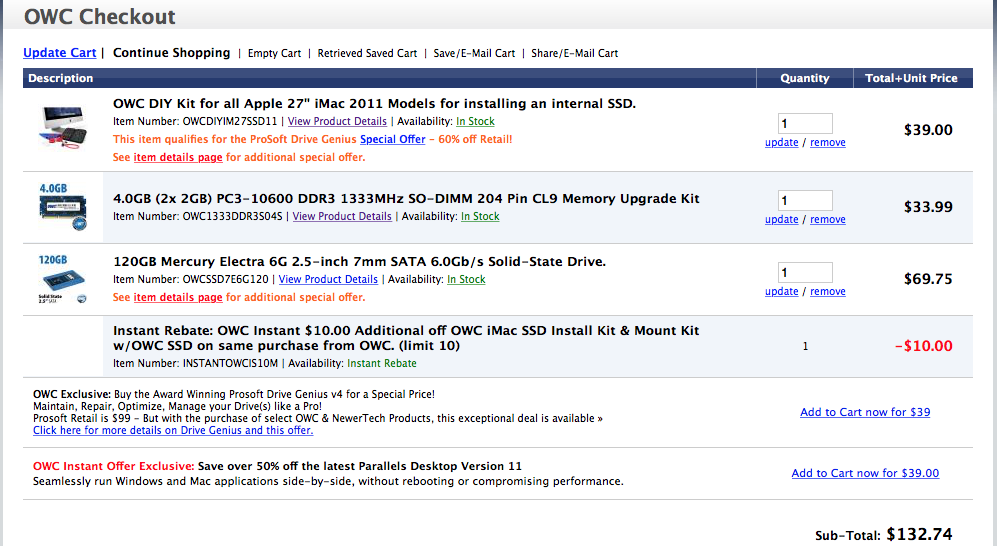997x546 pixels.
Task: Select Continue Shopping link
Action: click(172, 53)
